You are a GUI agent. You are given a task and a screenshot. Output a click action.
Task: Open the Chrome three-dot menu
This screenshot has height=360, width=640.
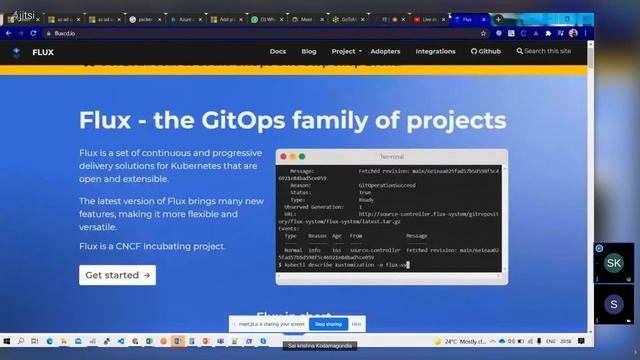pyautogui.click(x=585, y=33)
